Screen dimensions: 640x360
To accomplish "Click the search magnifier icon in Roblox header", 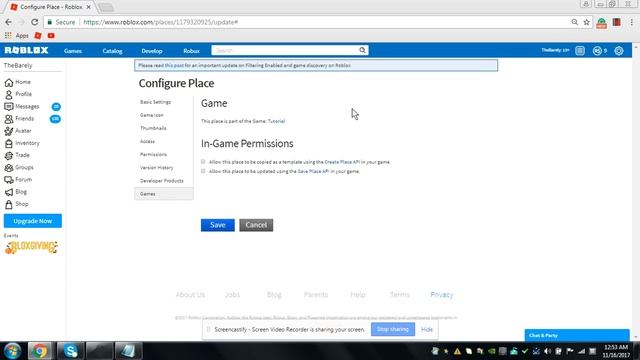I will point(362,50).
